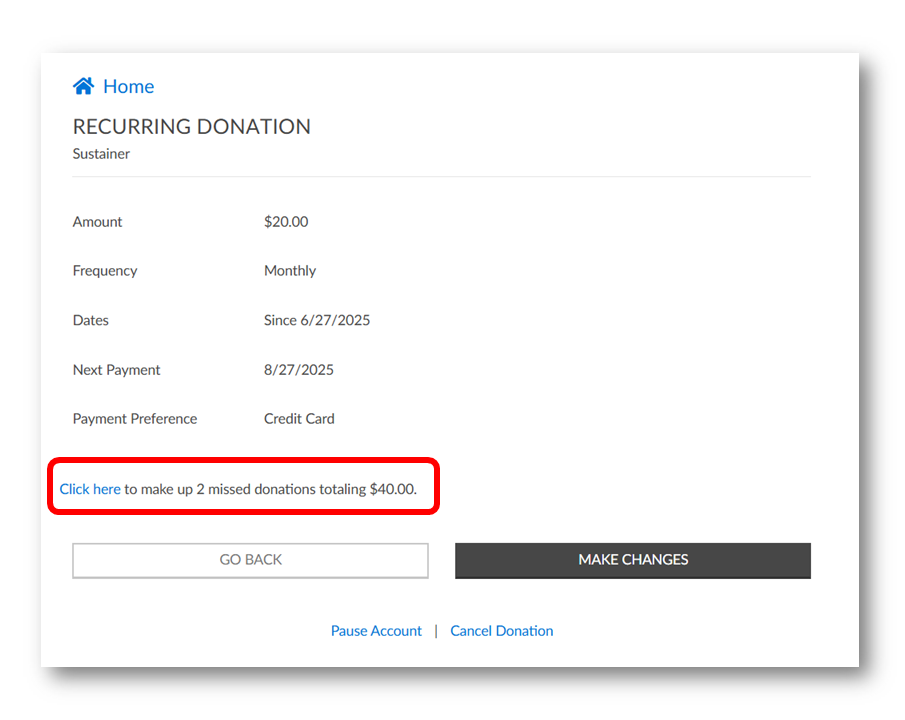The image size is (905, 720).
Task: Select the $20.00 amount value
Action: click(x=286, y=222)
